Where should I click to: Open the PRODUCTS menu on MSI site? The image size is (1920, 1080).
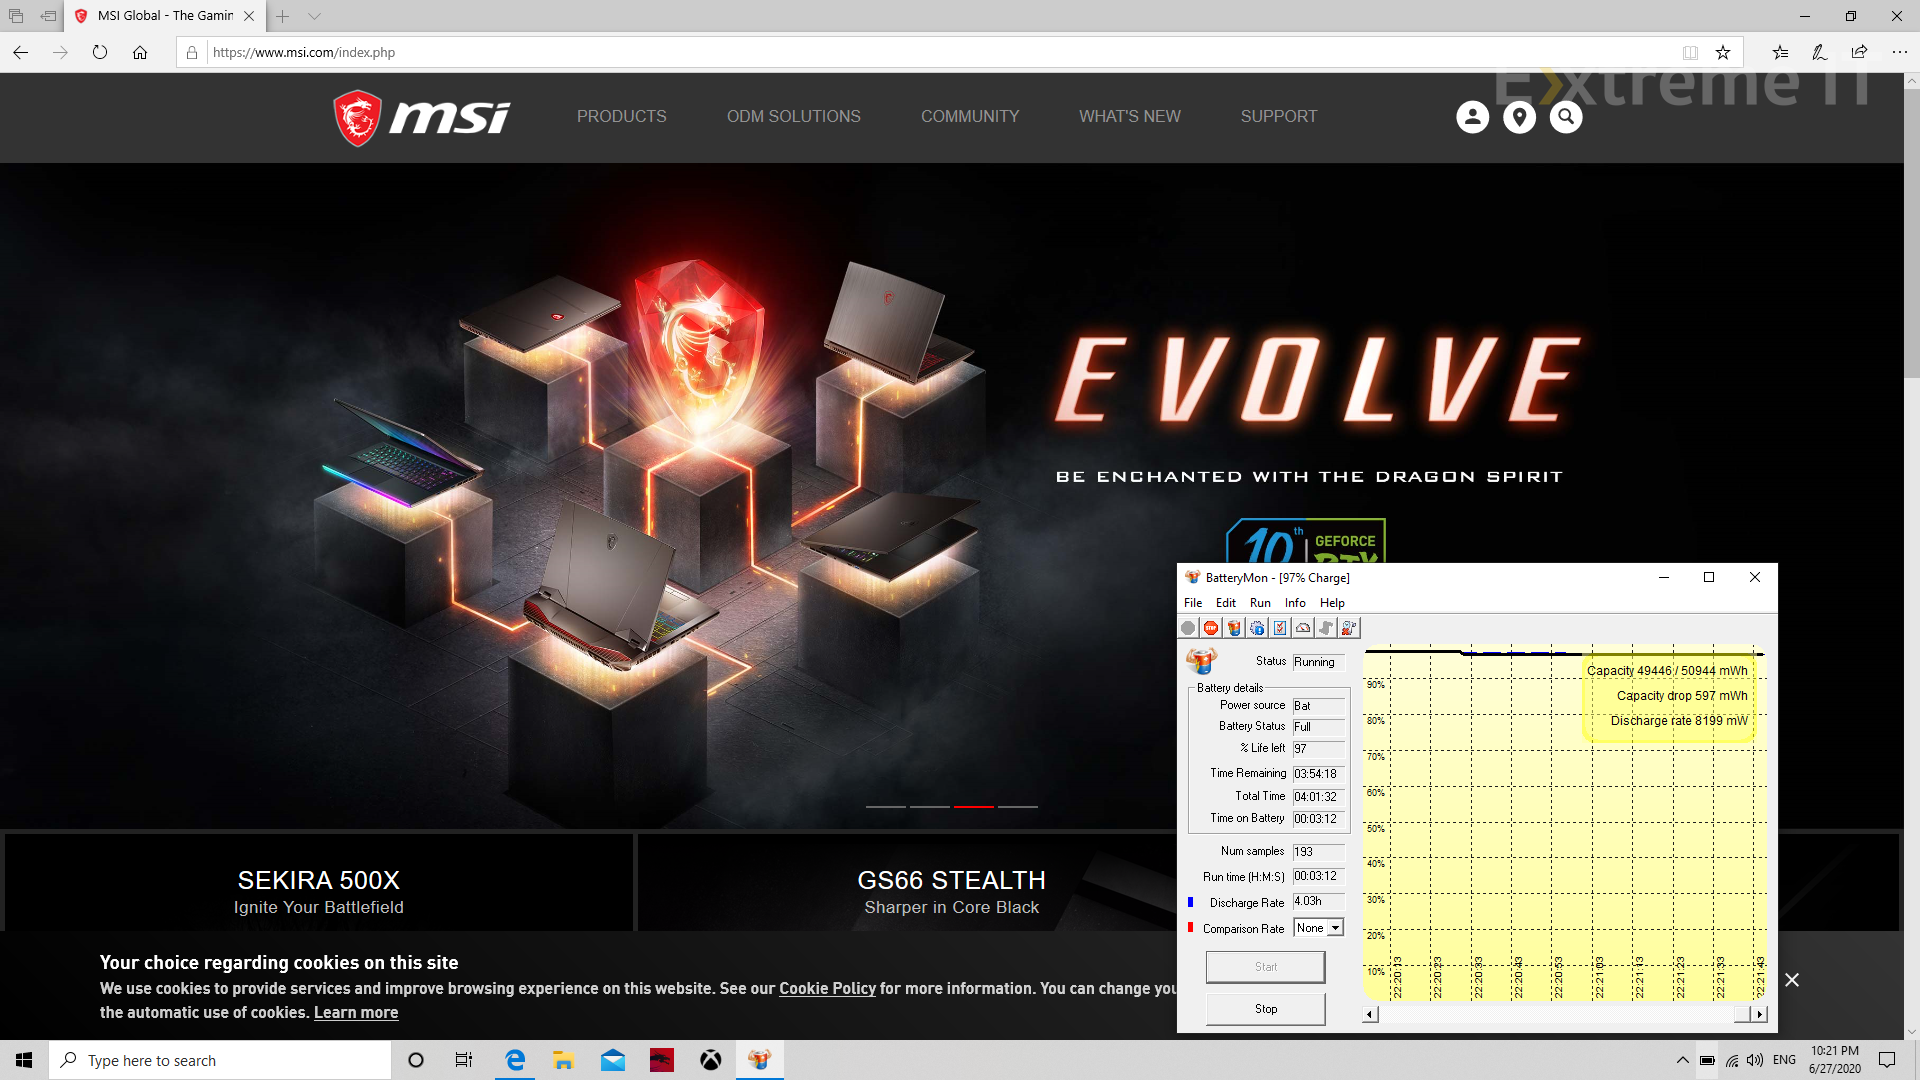pyautogui.click(x=621, y=117)
